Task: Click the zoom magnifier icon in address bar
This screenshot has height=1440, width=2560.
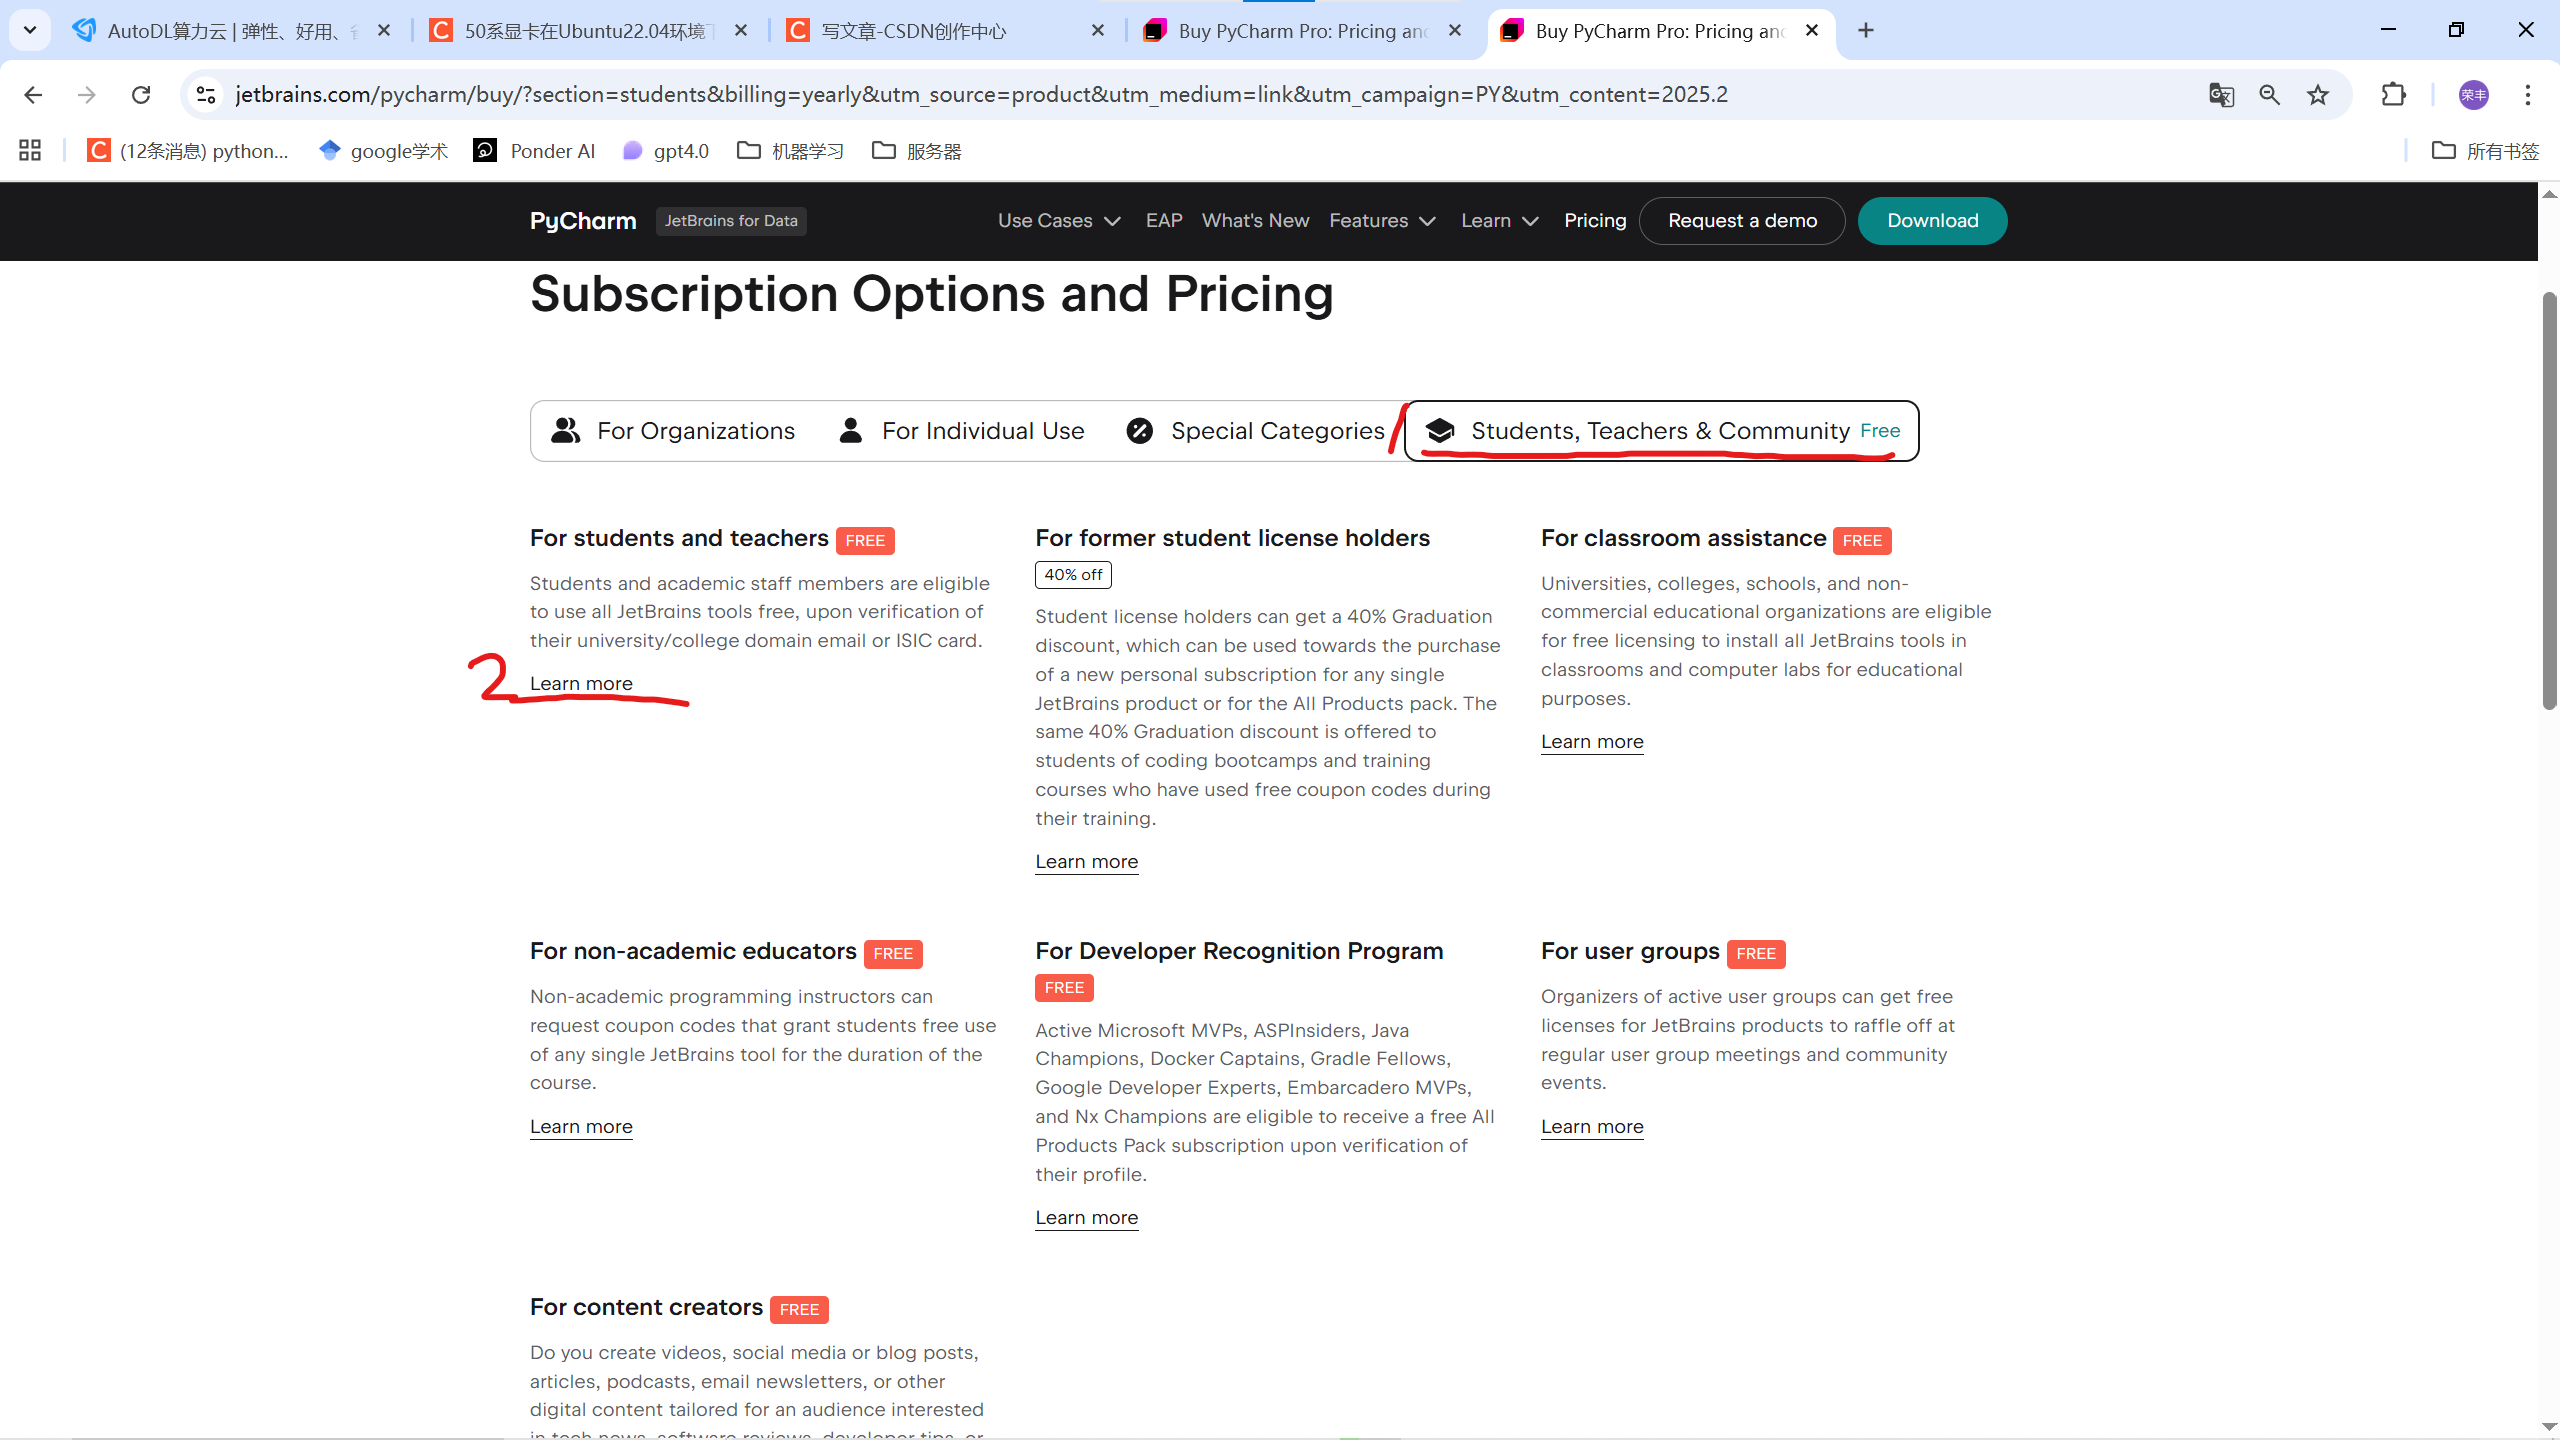Action: tap(2269, 95)
